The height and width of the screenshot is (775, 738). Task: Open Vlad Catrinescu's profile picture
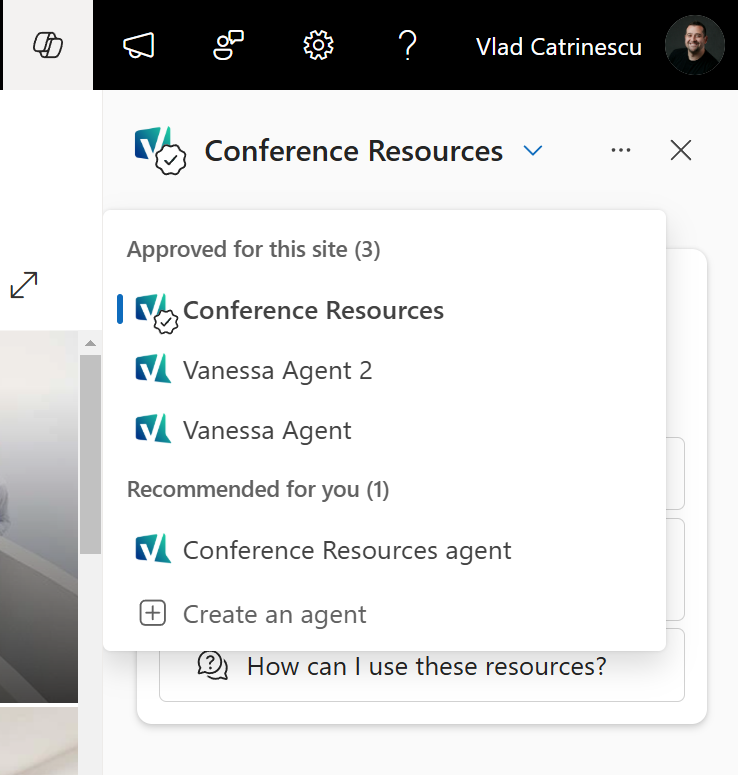coord(695,45)
